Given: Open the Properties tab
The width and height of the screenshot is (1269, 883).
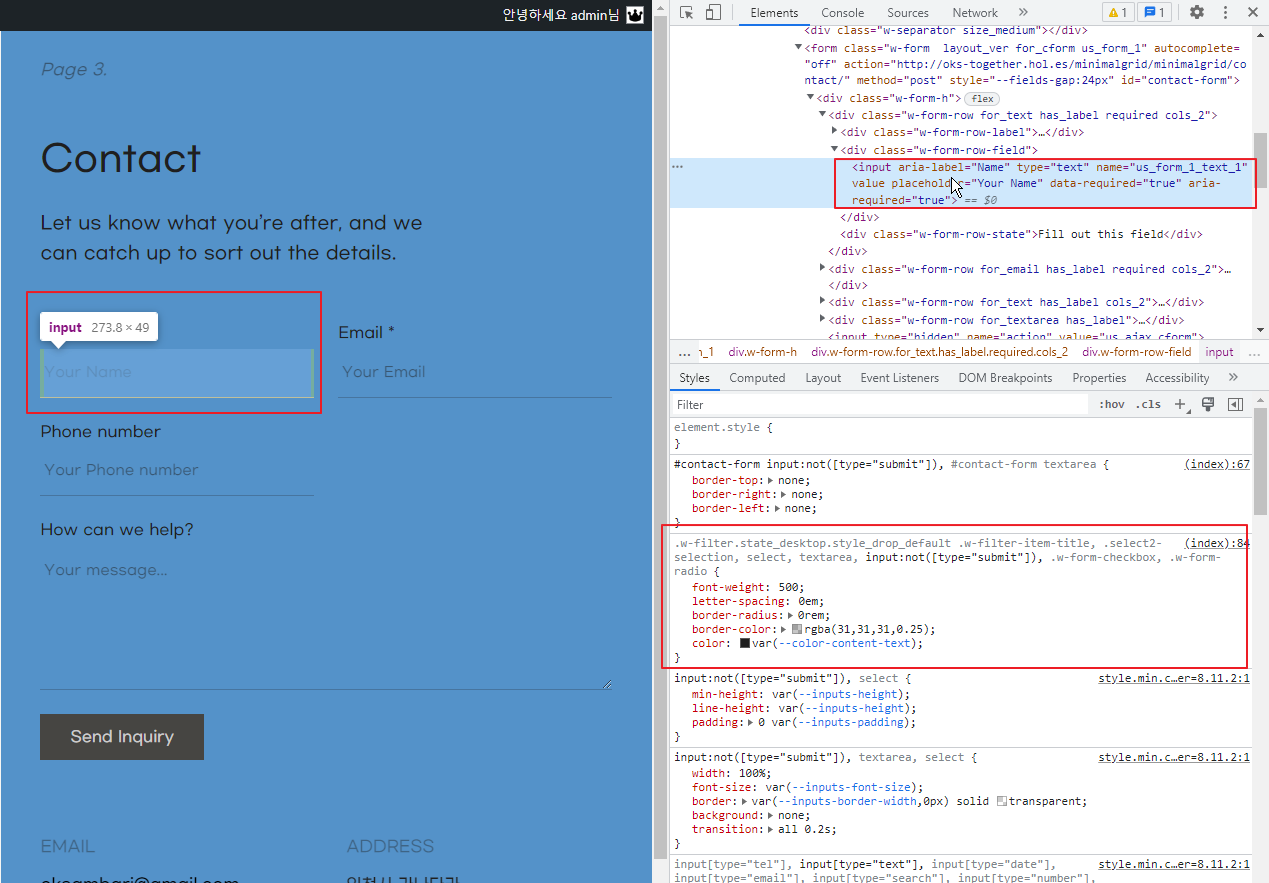Looking at the screenshot, I should [1099, 378].
